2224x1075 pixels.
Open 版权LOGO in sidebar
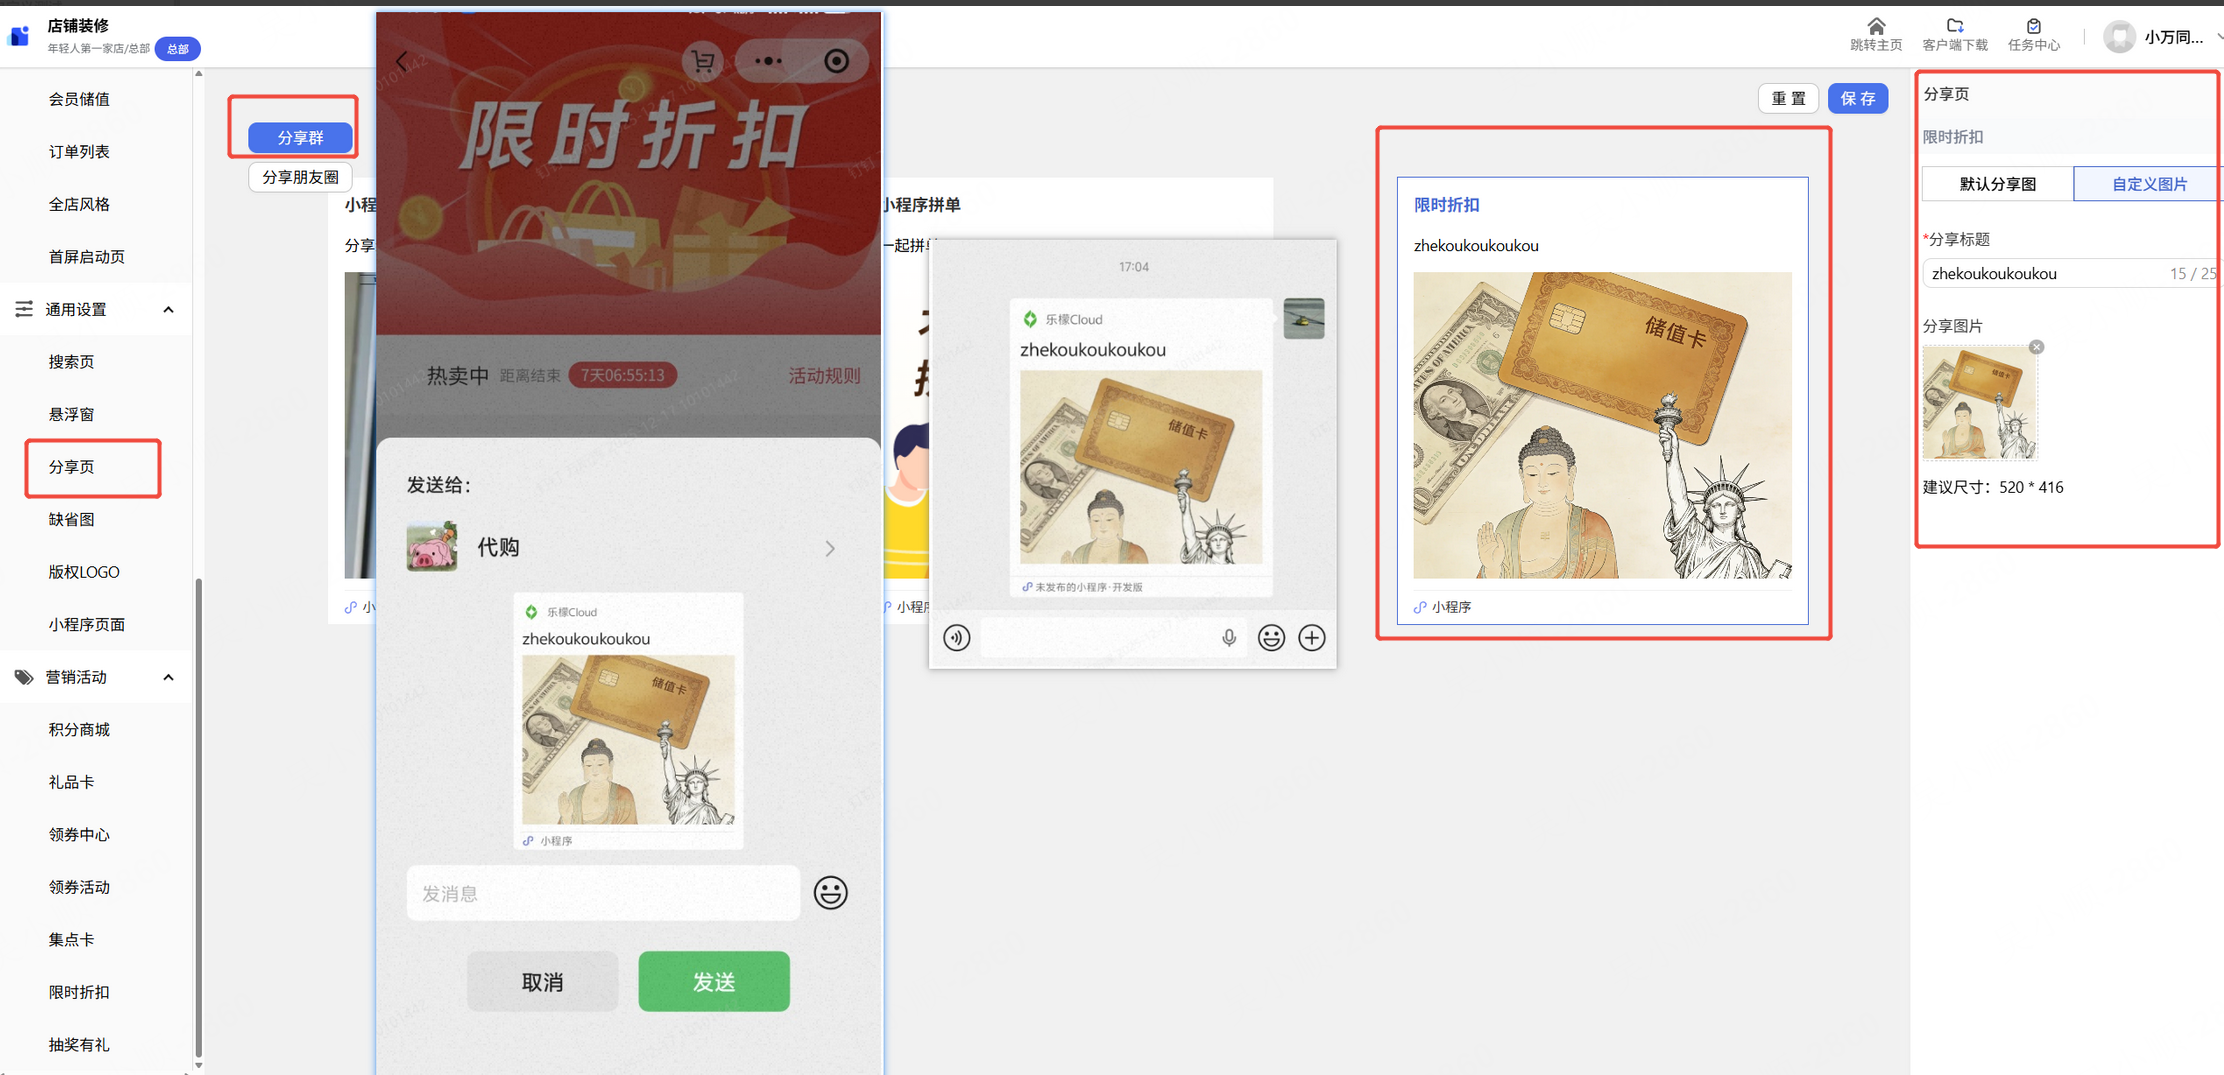pyautogui.click(x=84, y=572)
